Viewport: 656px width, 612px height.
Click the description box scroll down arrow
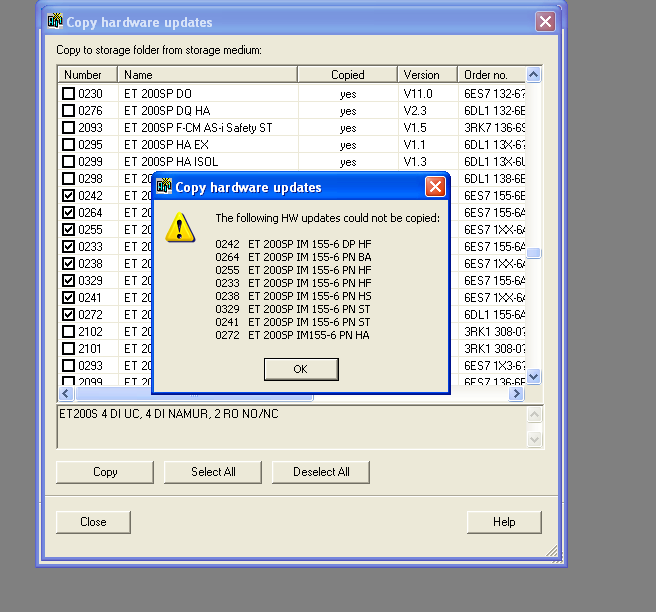(x=534, y=439)
